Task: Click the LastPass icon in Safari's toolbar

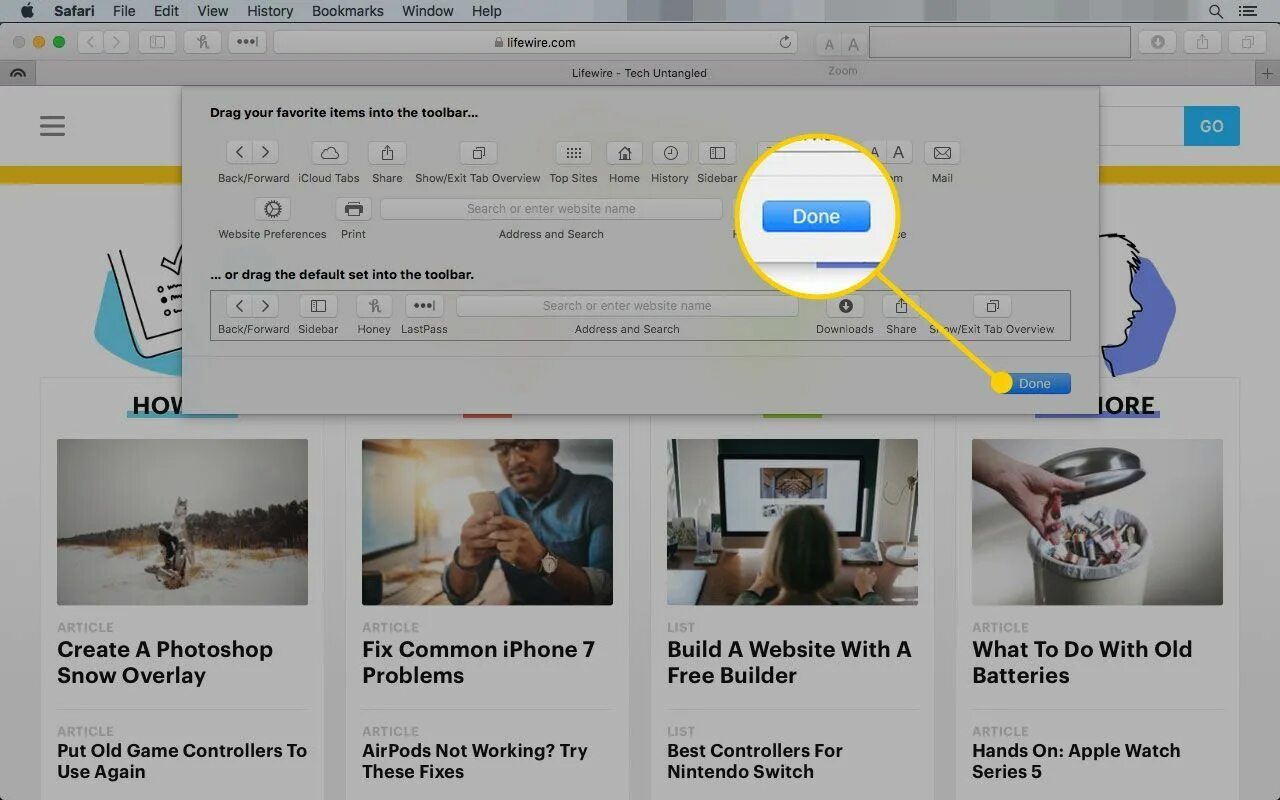Action: point(247,42)
